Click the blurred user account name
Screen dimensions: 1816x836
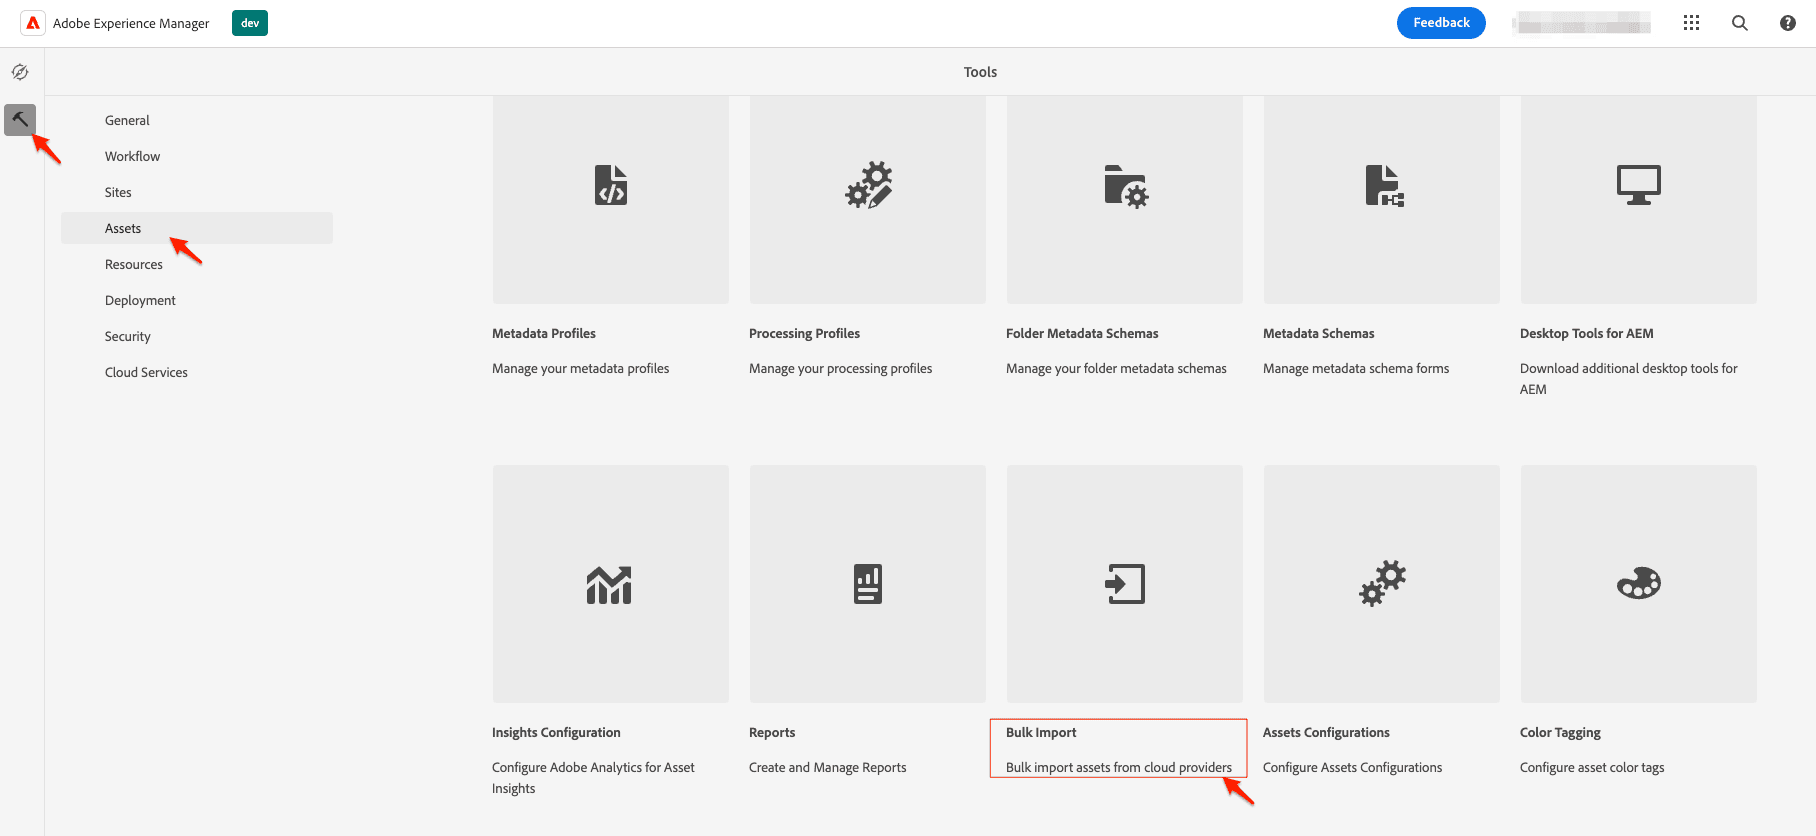(x=1581, y=23)
